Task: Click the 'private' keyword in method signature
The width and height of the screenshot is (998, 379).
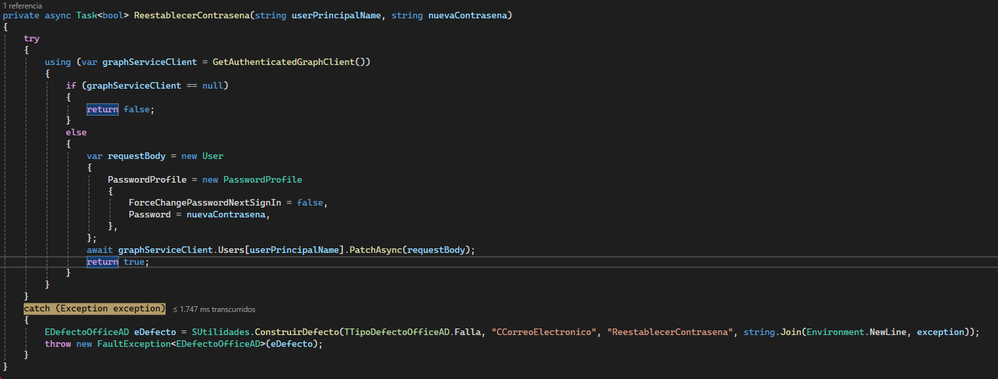Action: click(x=21, y=15)
